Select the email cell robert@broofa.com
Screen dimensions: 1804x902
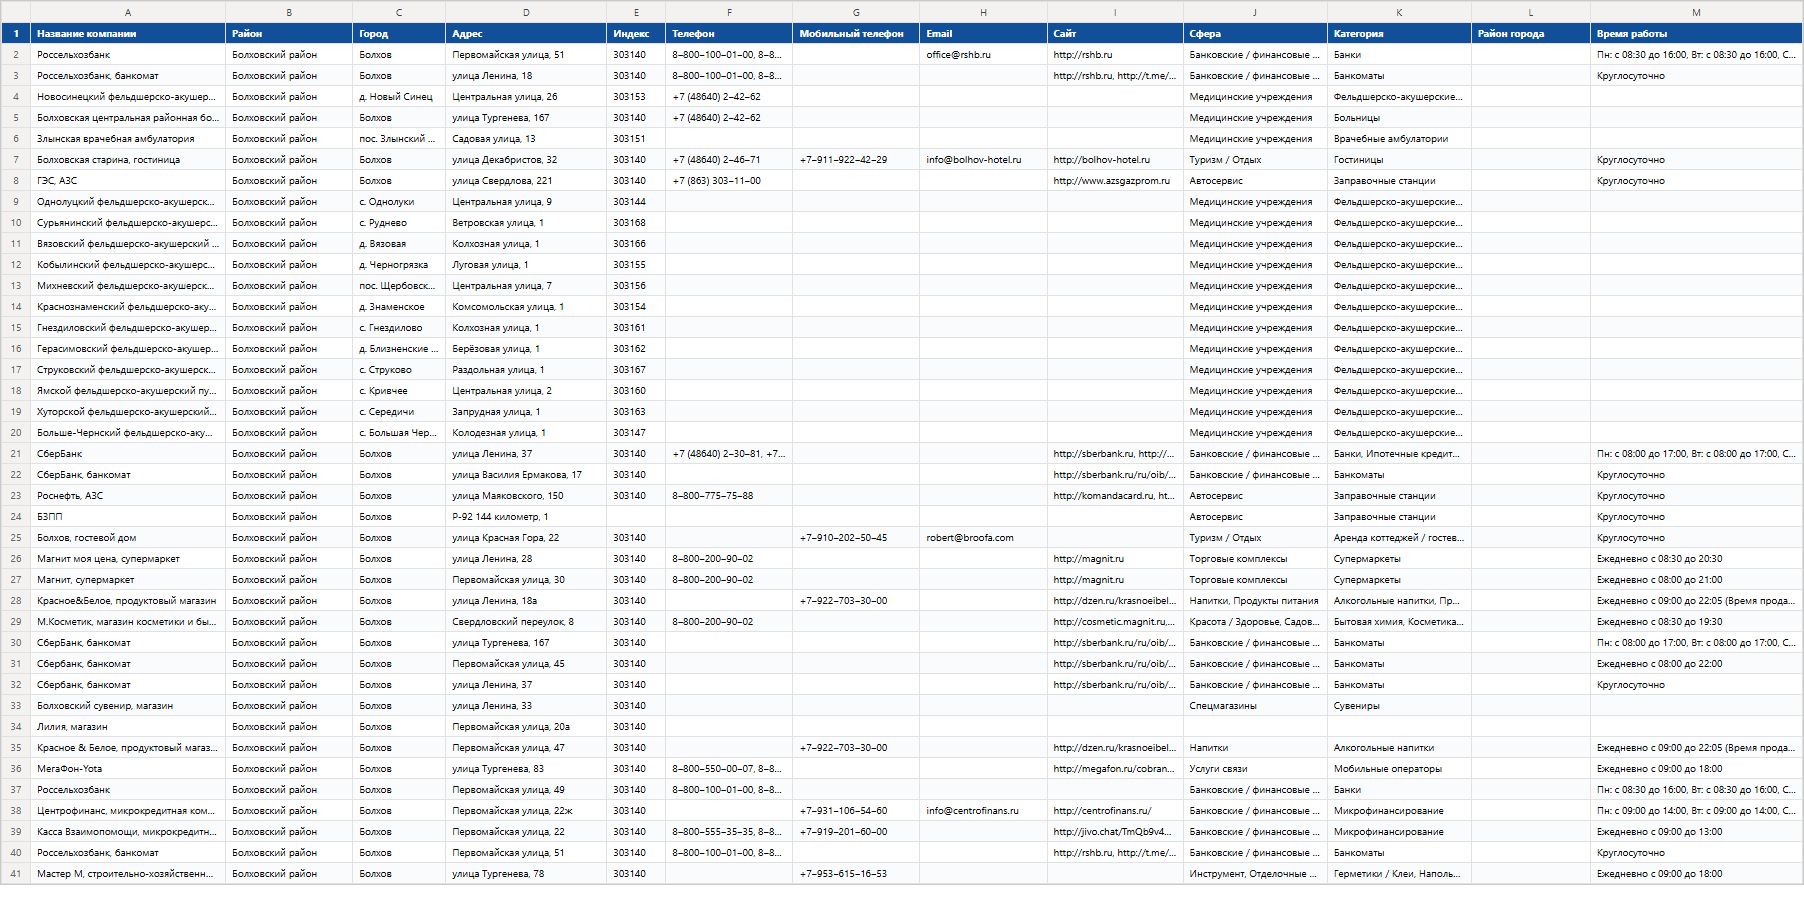coord(983,538)
